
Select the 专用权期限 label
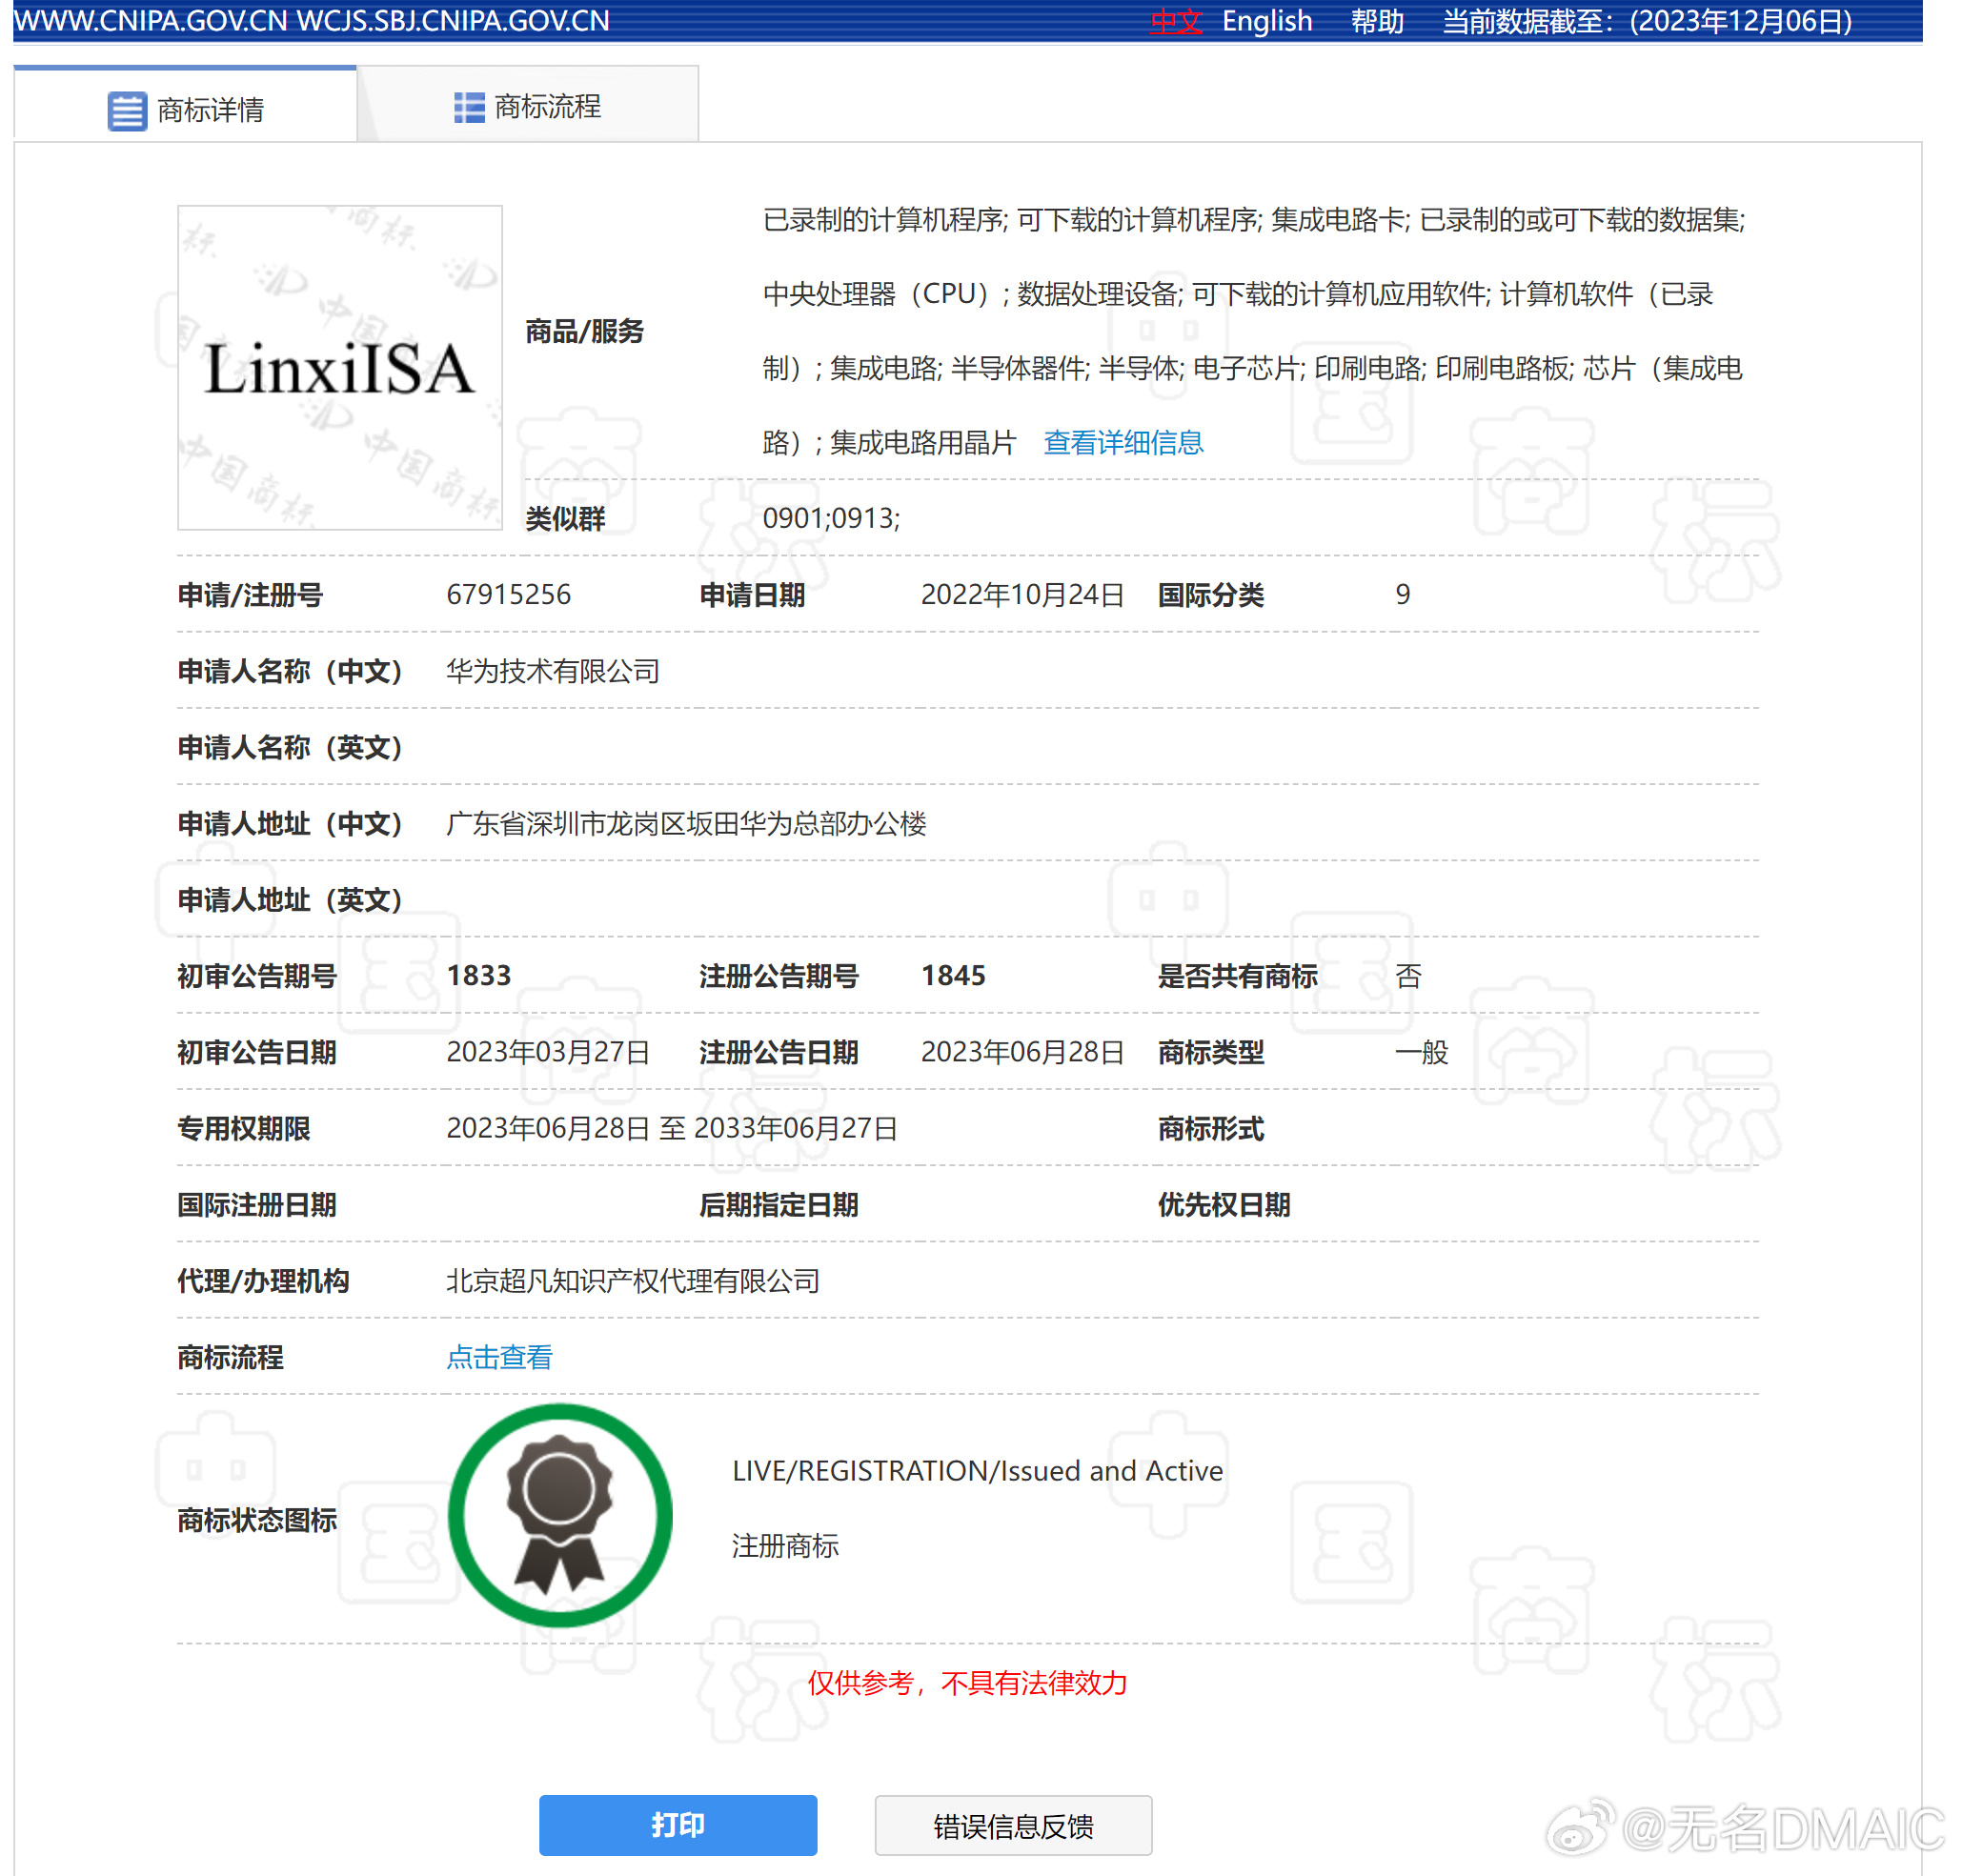(x=243, y=1128)
